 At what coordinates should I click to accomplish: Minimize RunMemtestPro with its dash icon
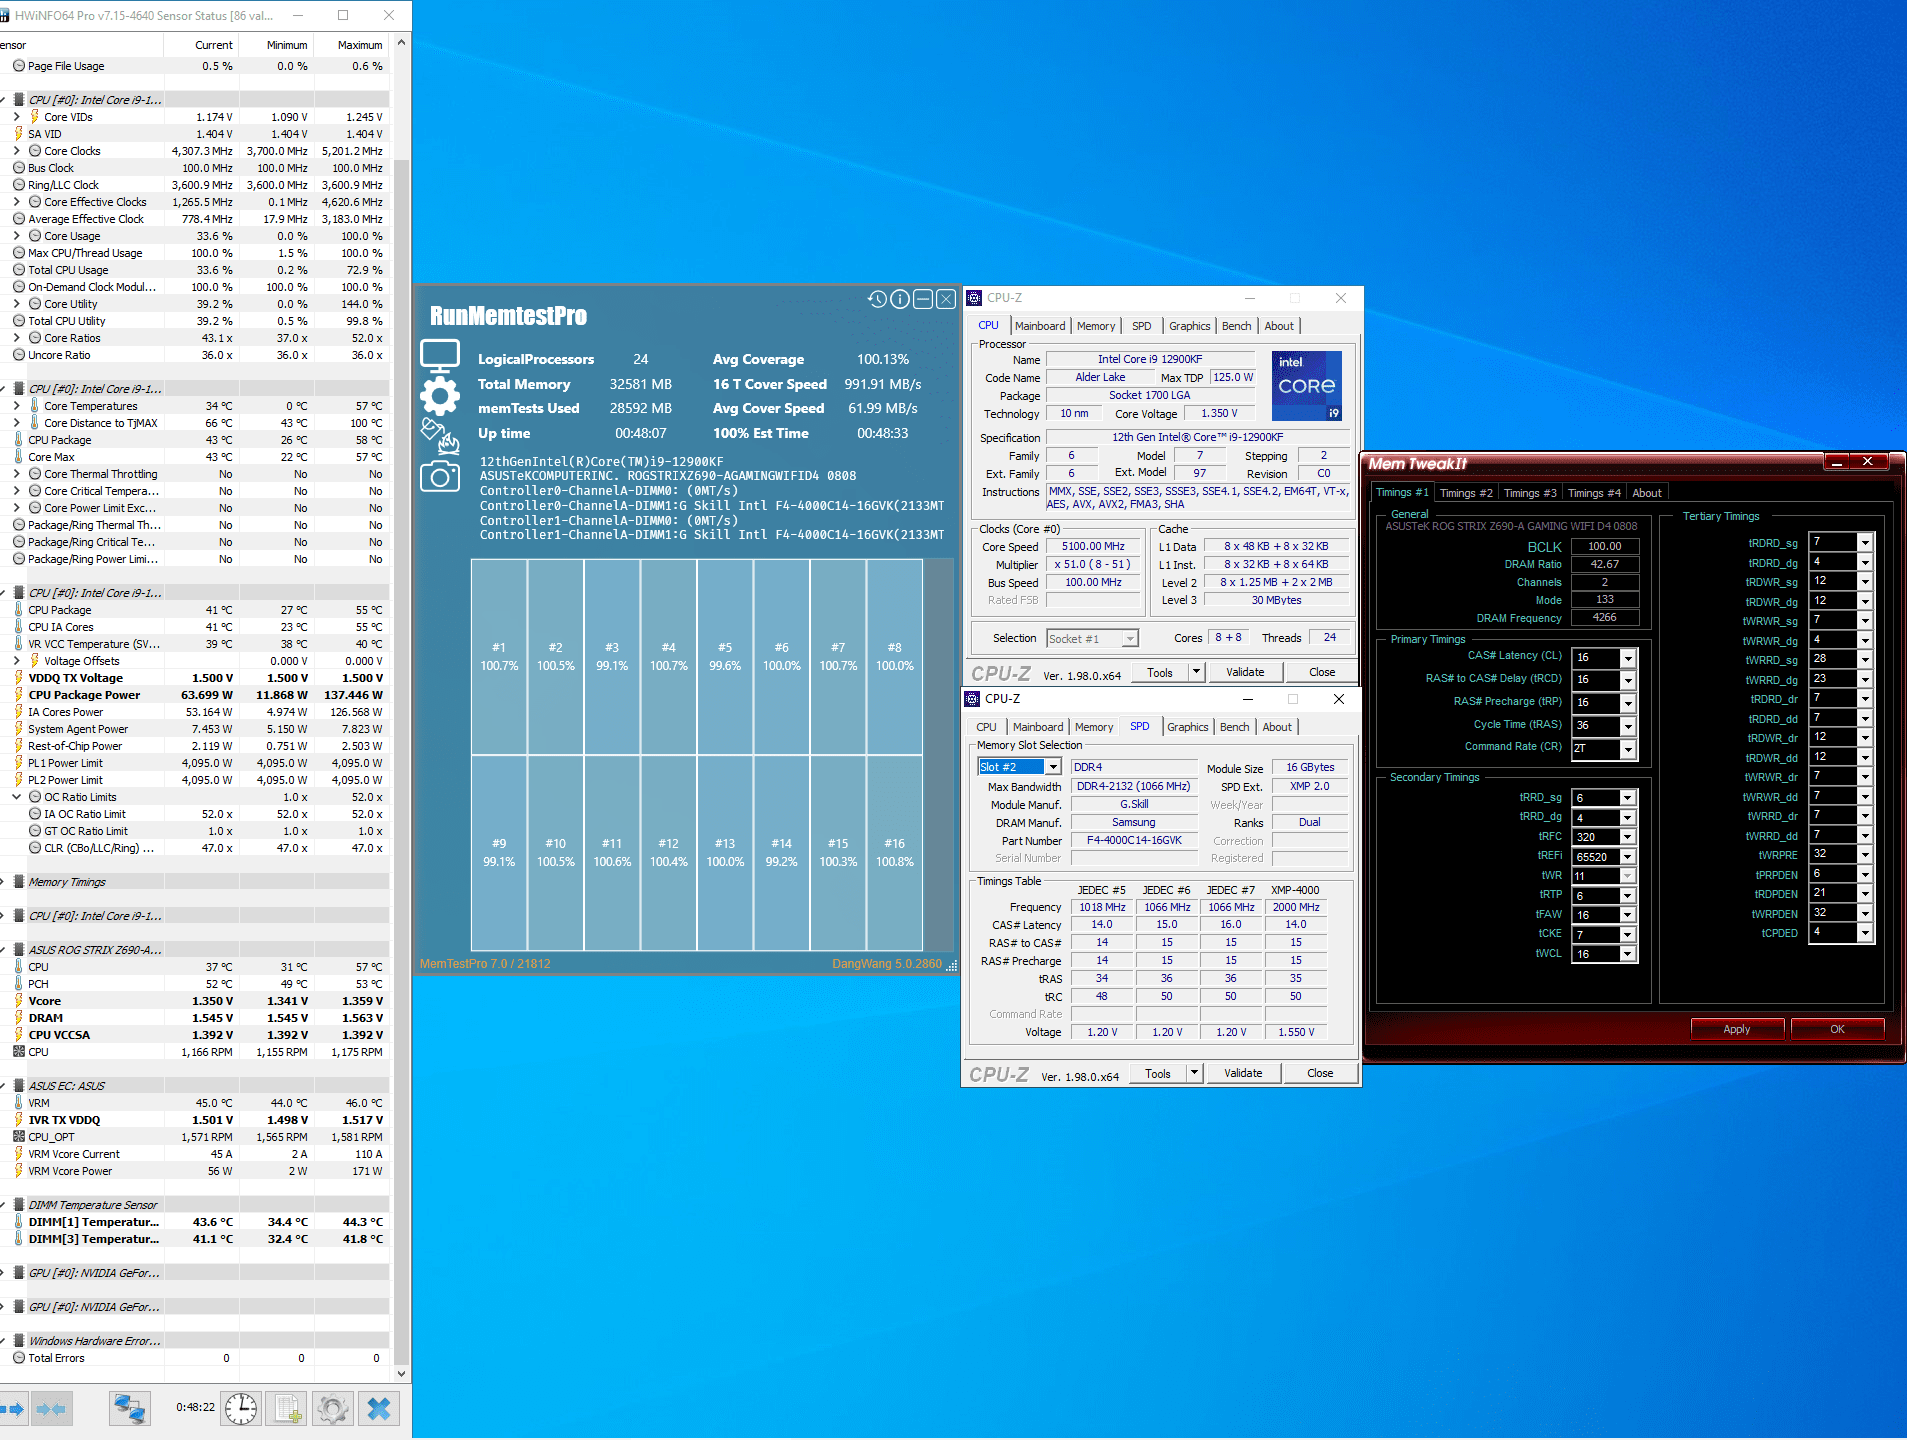click(x=923, y=299)
